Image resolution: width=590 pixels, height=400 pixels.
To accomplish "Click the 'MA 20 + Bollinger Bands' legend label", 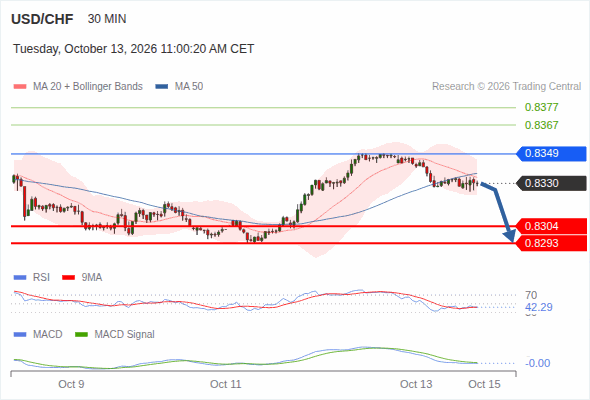I will pyautogui.click(x=88, y=87).
